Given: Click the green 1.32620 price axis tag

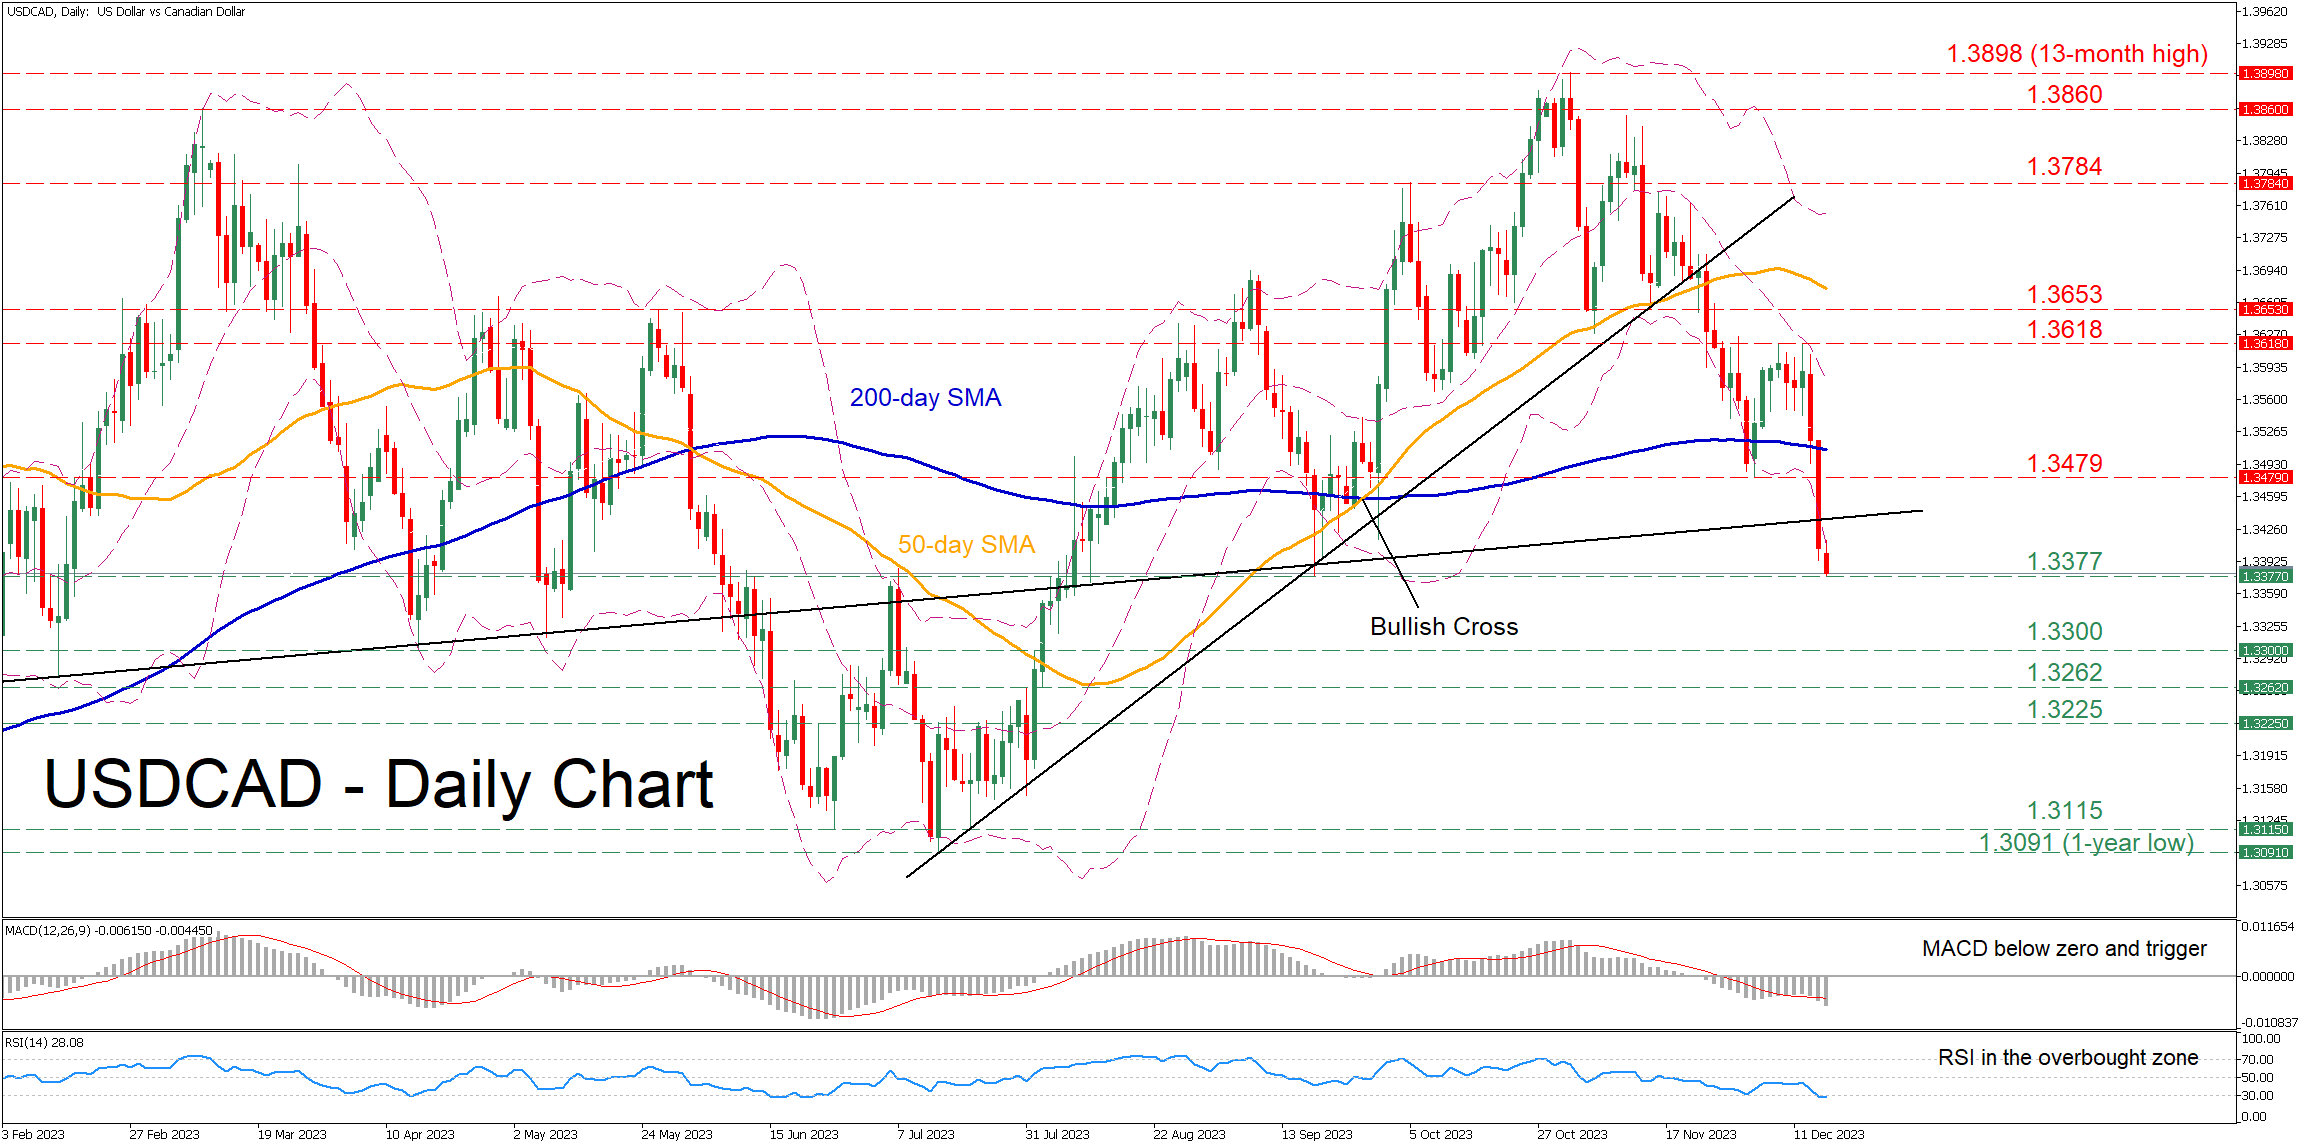Looking at the screenshot, I should (2264, 688).
